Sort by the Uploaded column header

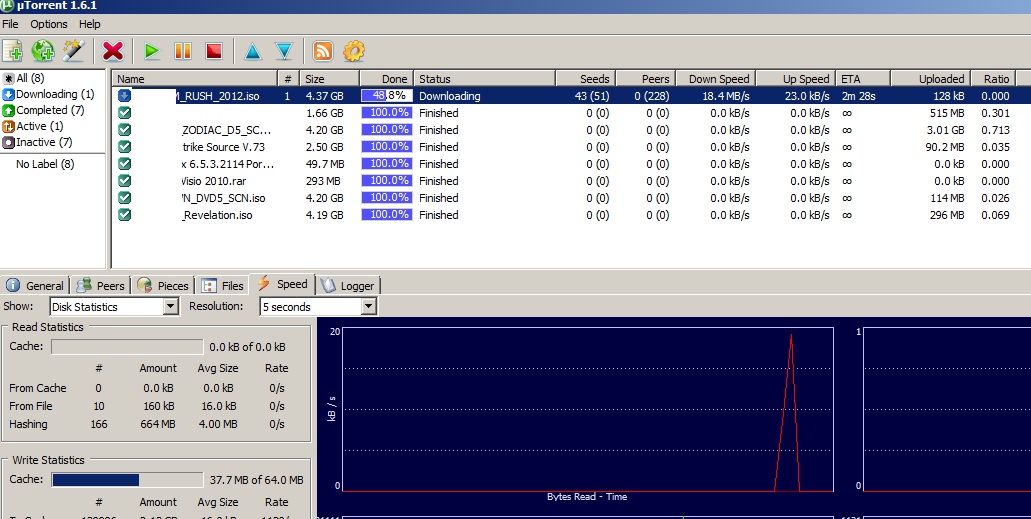930,78
